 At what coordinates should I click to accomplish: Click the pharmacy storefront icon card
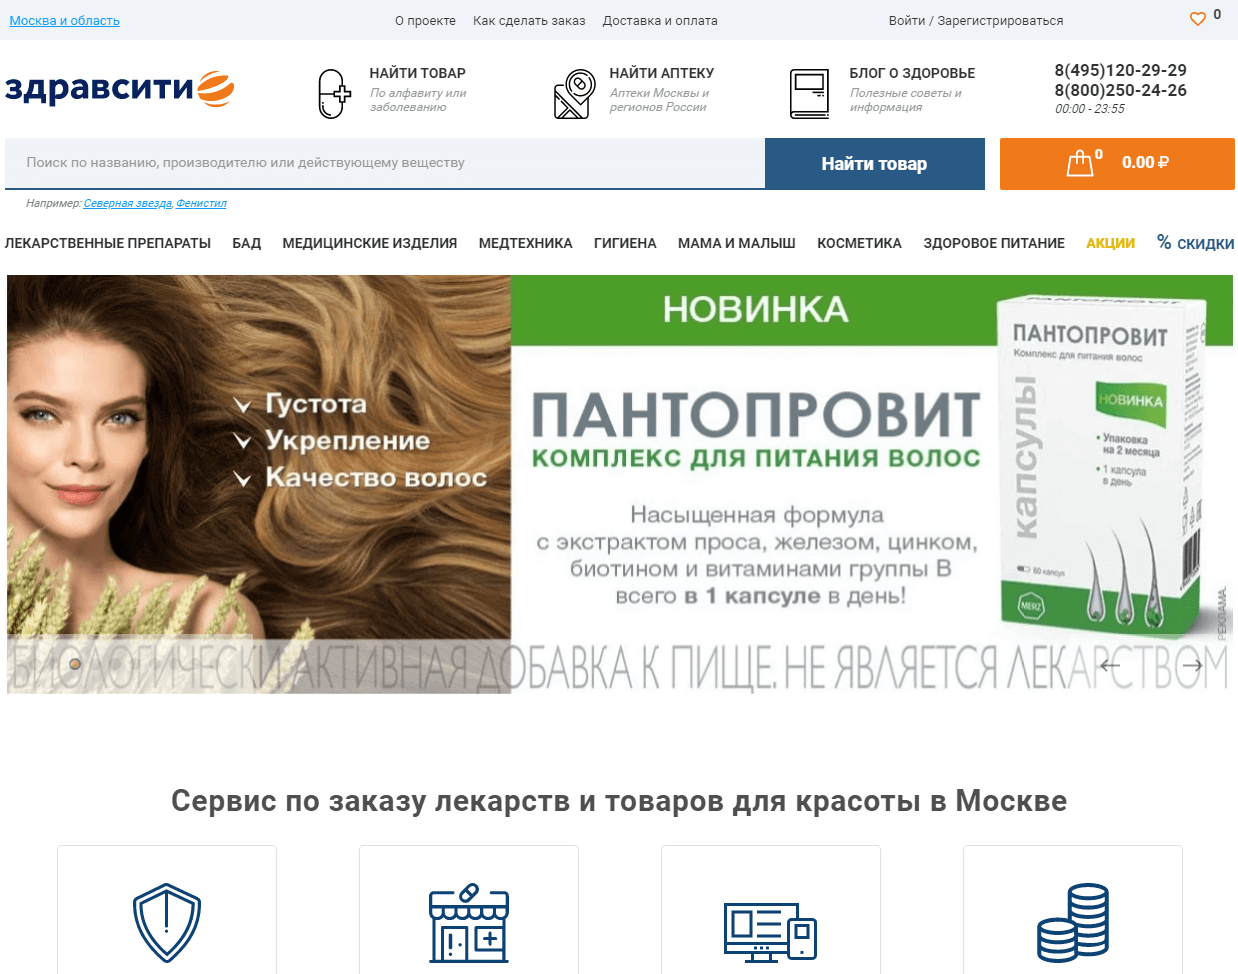(x=469, y=909)
